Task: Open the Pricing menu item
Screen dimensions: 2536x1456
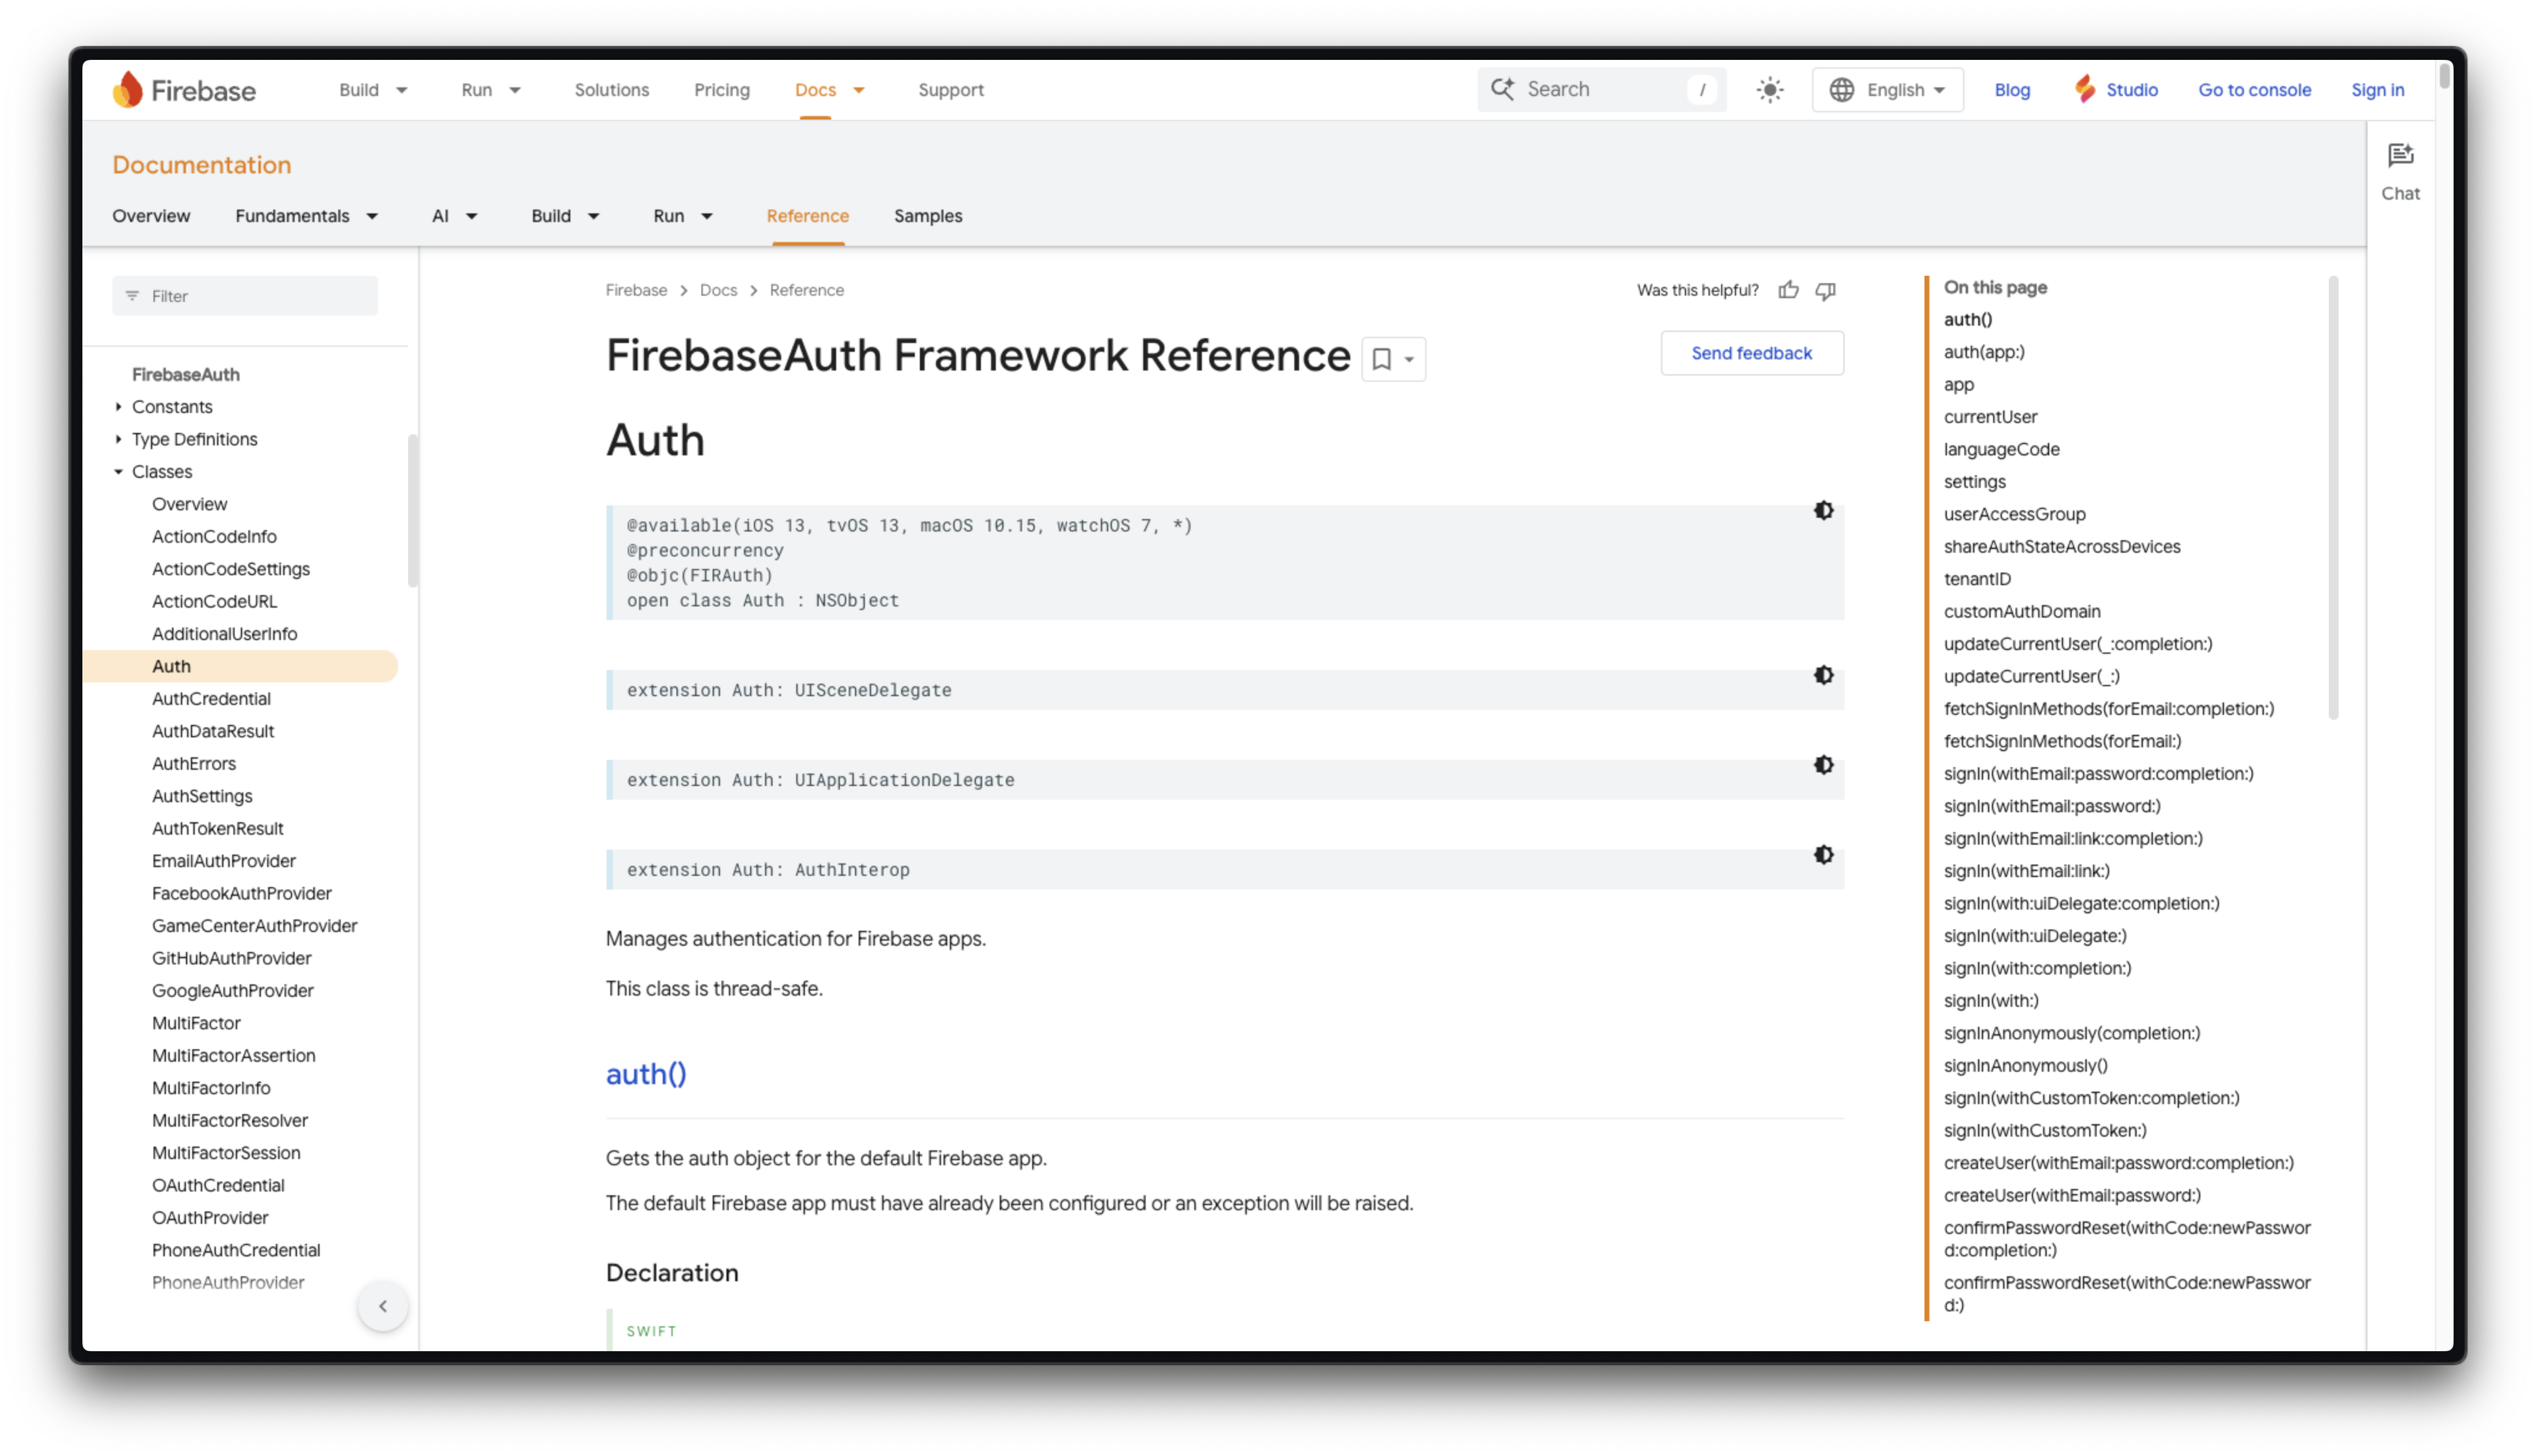Action: 722,90
